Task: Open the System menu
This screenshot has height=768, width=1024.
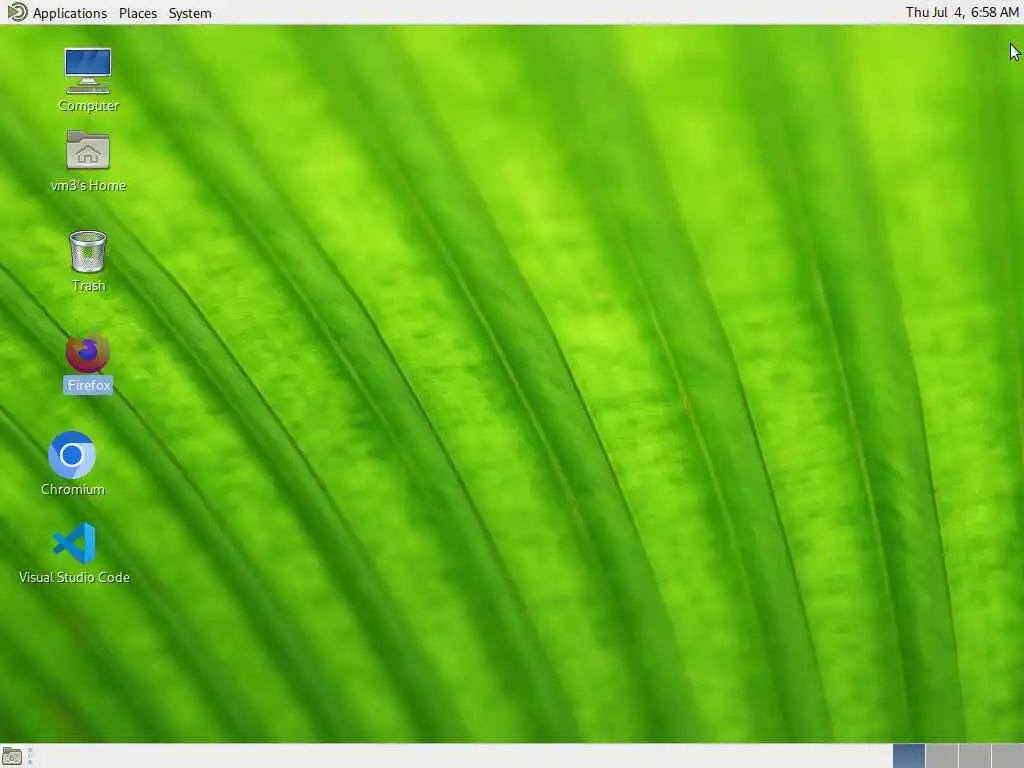Action: [190, 13]
